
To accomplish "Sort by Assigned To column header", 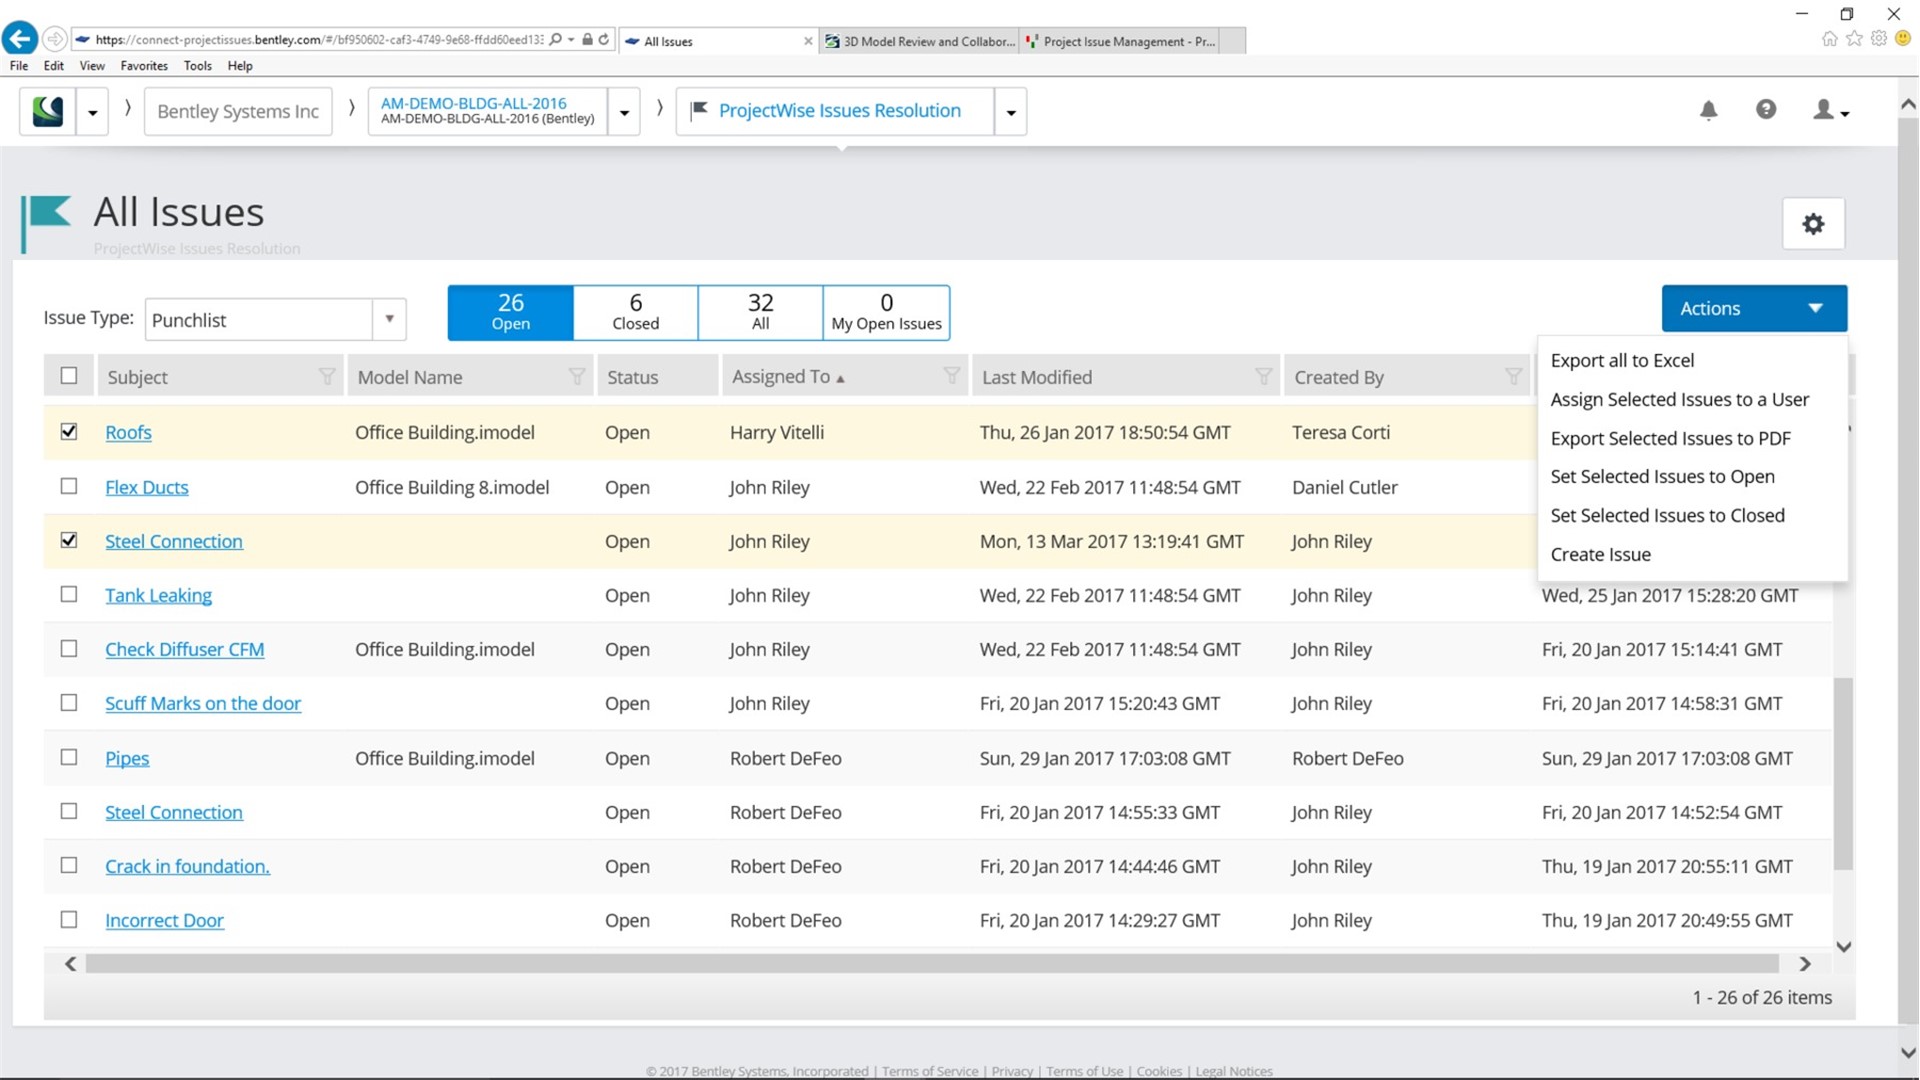I will pos(781,377).
